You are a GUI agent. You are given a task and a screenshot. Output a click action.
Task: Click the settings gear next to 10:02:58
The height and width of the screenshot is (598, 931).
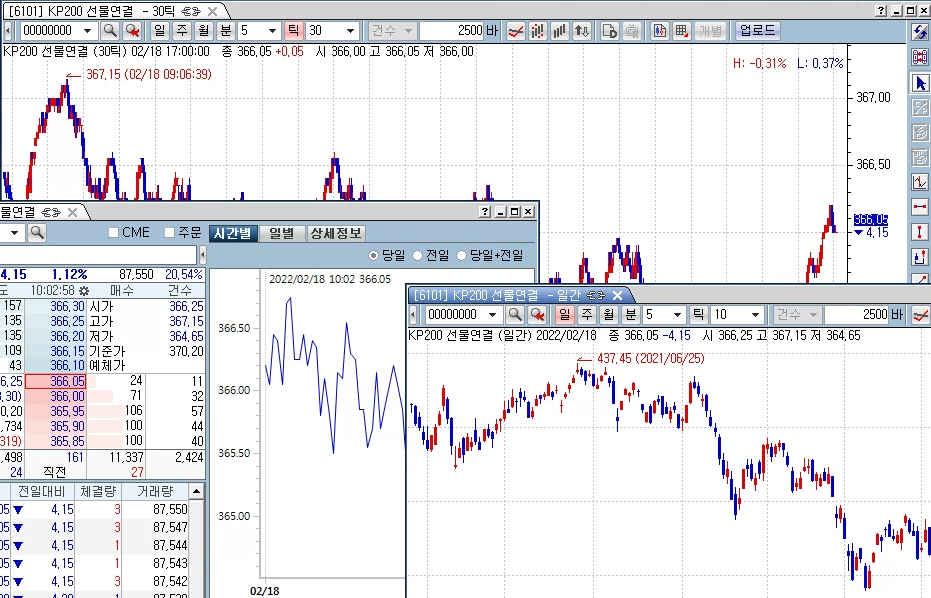pyautogui.click(x=84, y=290)
